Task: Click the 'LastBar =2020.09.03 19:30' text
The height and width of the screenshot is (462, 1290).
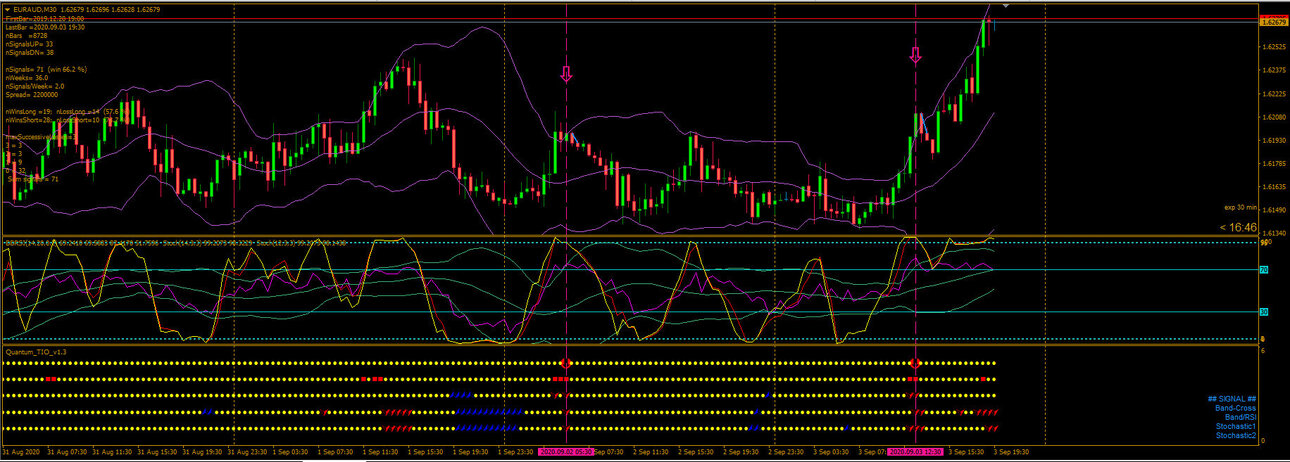Action: click(44, 27)
